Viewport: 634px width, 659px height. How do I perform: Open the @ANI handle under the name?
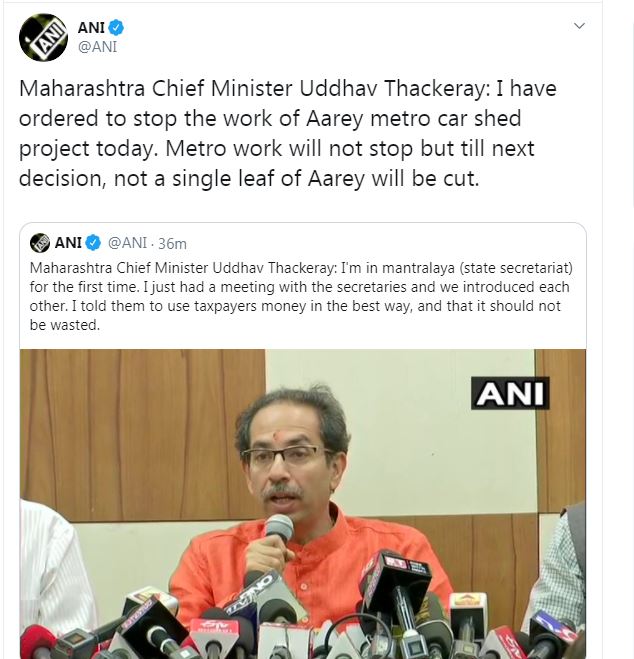pos(97,47)
